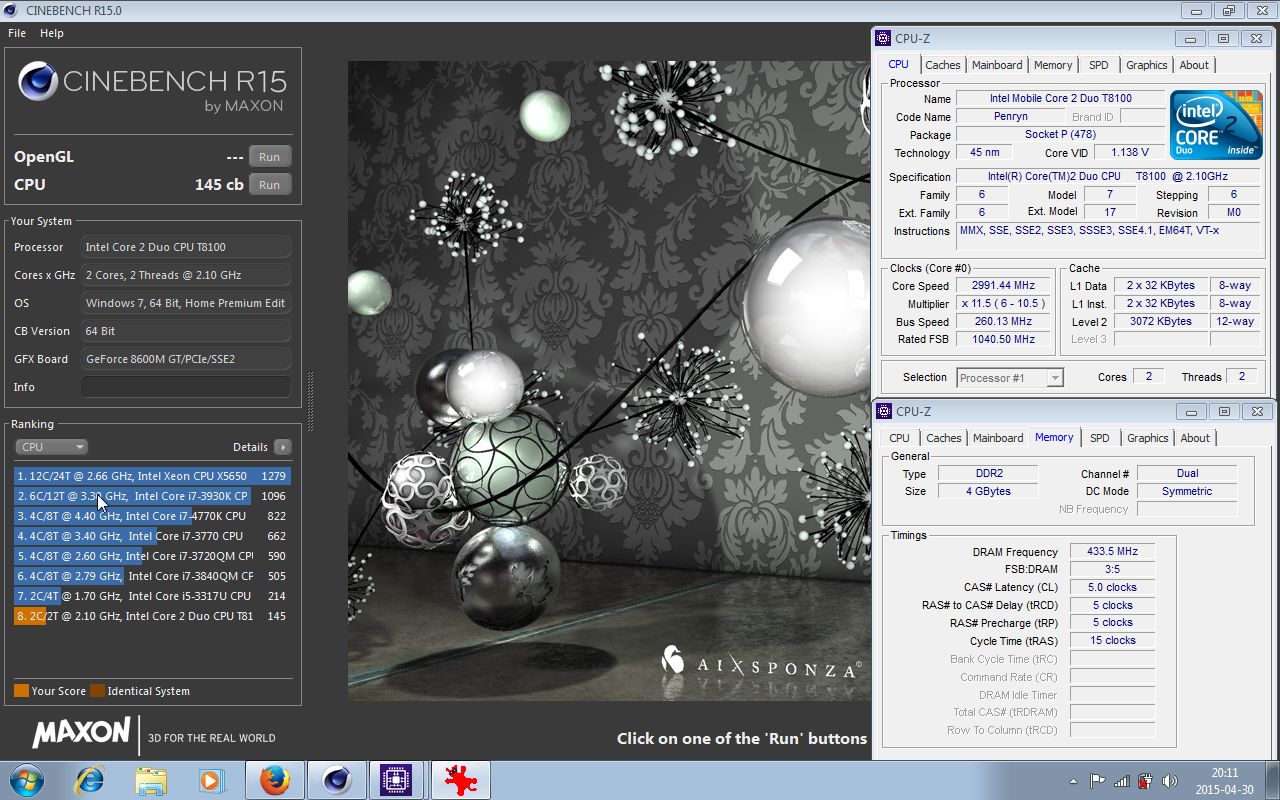Screen dimensions: 1280x800
Task: Launch Internet Explorer from taskbar
Action: tap(89, 780)
